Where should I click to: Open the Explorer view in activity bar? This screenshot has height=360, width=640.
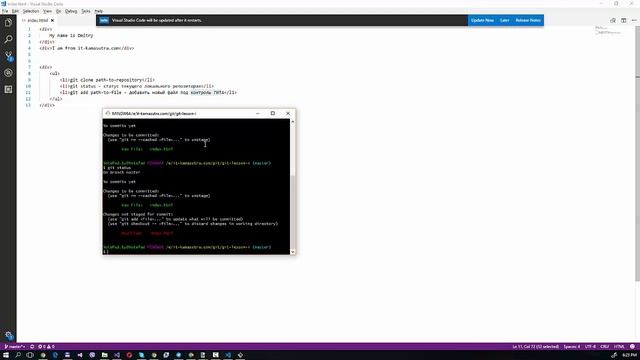pyautogui.click(x=8, y=22)
